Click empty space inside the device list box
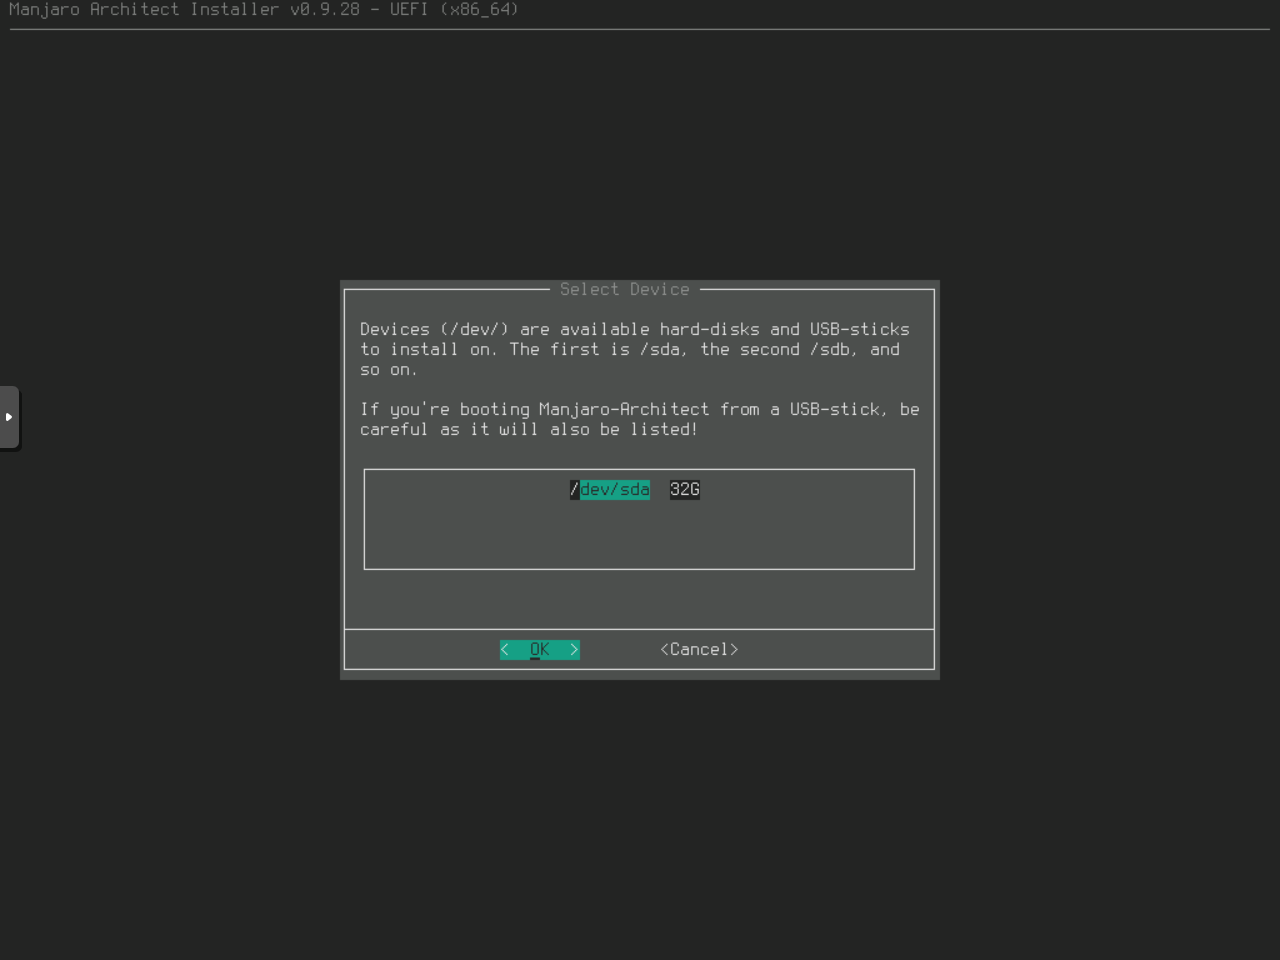 tap(639, 535)
